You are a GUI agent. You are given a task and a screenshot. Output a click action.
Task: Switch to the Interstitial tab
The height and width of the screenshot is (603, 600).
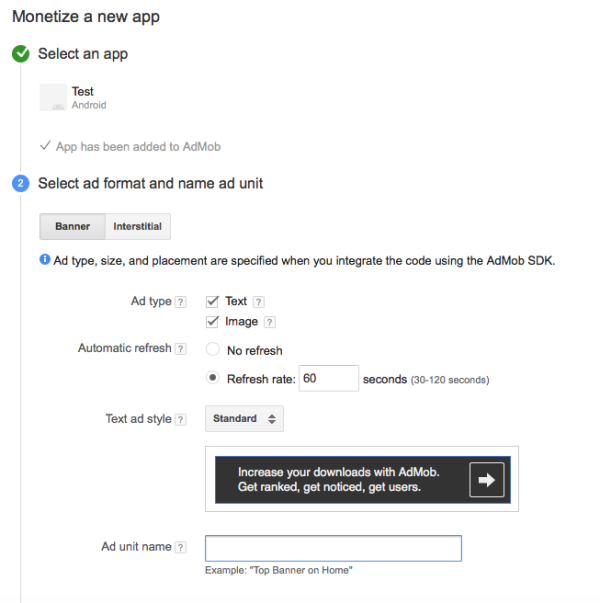[138, 227]
